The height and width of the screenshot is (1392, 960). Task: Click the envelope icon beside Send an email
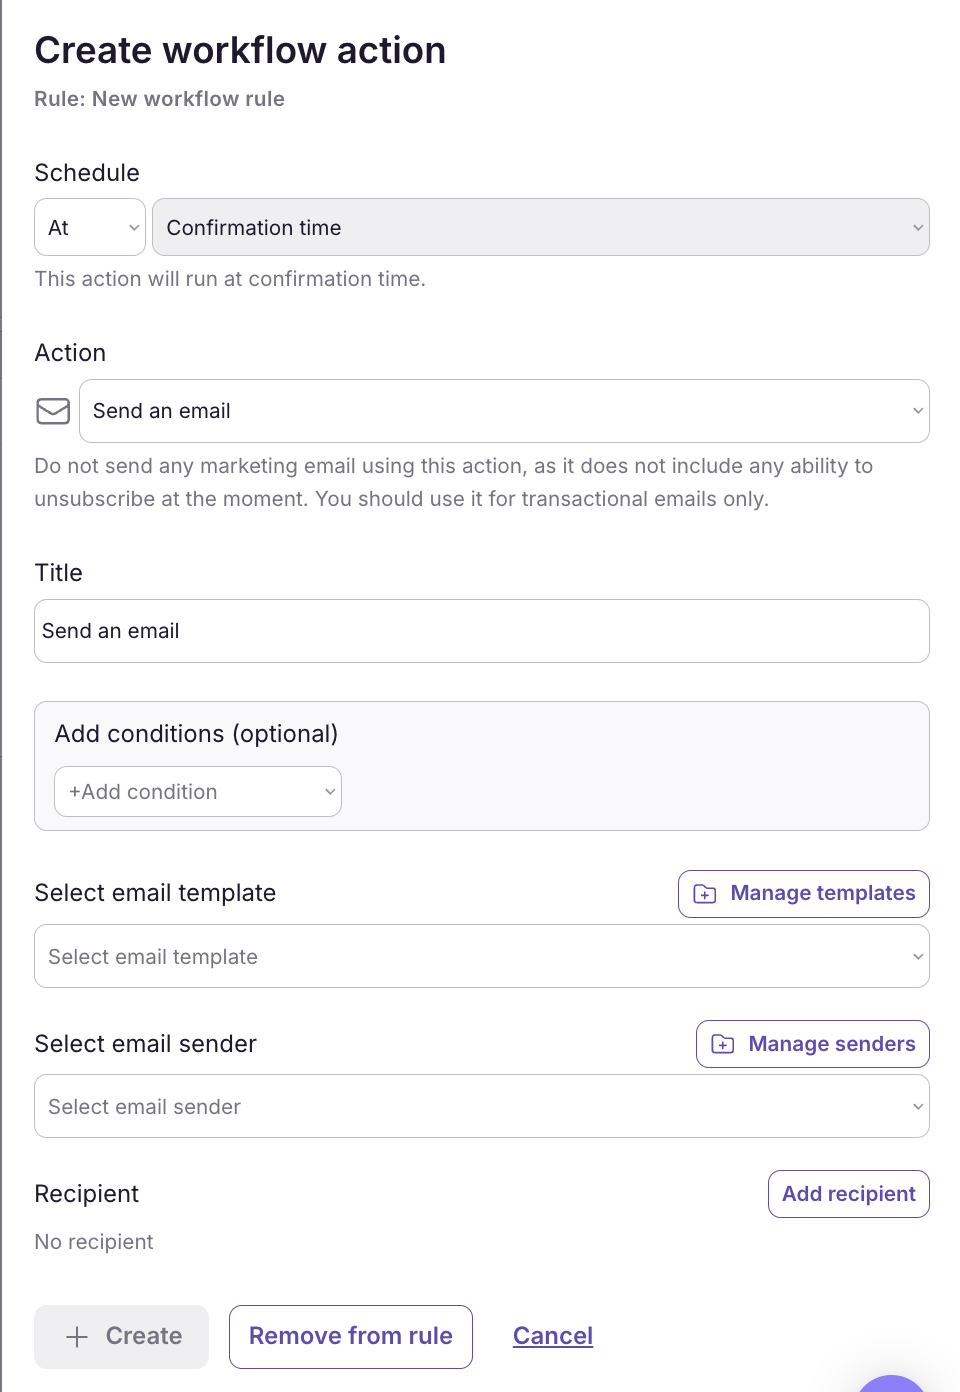click(52, 410)
